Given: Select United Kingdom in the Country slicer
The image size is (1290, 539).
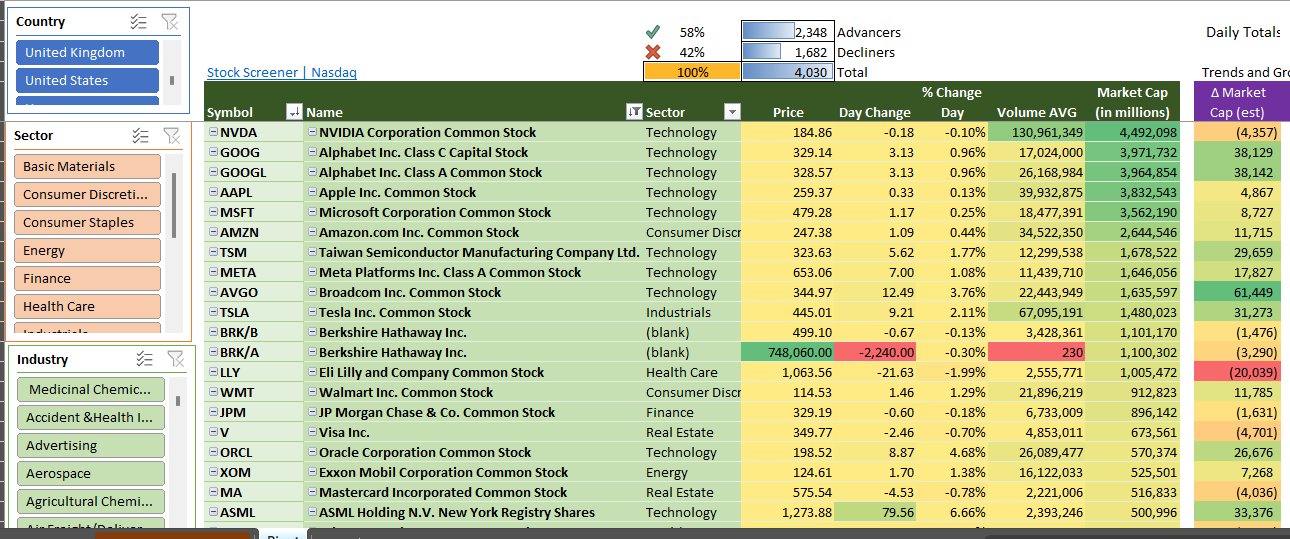Looking at the screenshot, I should (87, 52).
